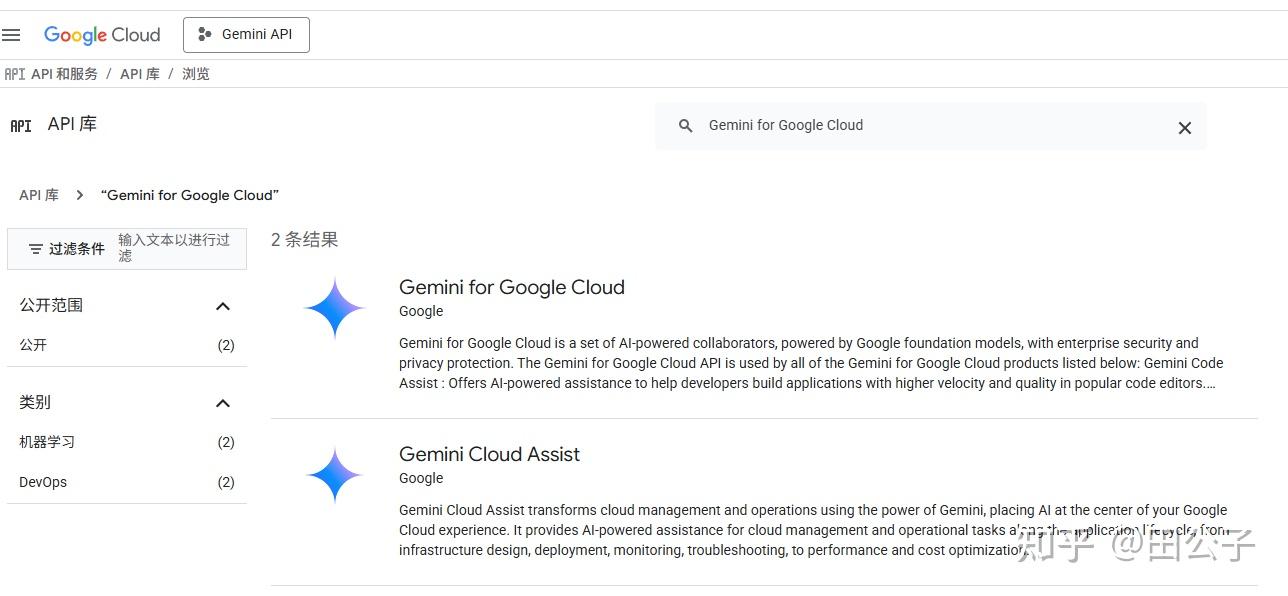The image size is (1288, 596).
Task: Collapse the 类别 filter section
Action: (x=223, y=403)
